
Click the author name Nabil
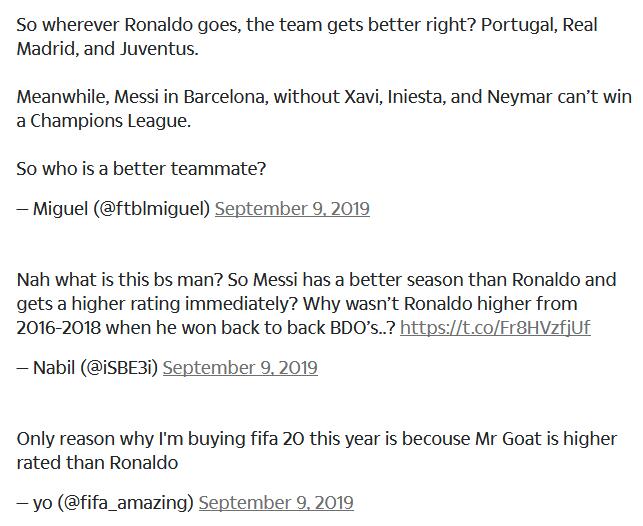pos(54,367)
